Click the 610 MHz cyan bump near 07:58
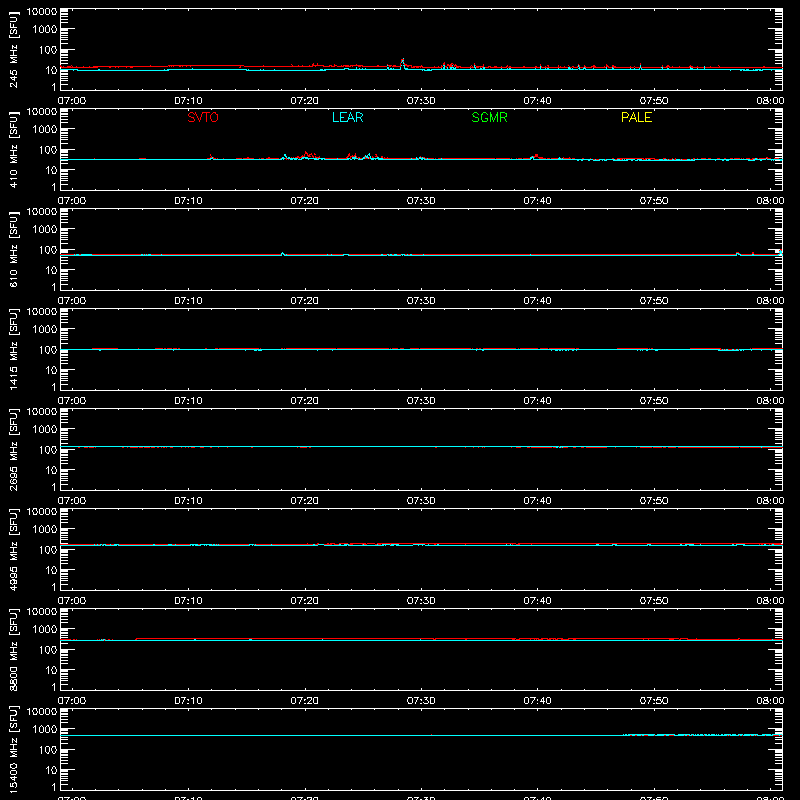Screen dimensions: 800x800 click(738, 253)
